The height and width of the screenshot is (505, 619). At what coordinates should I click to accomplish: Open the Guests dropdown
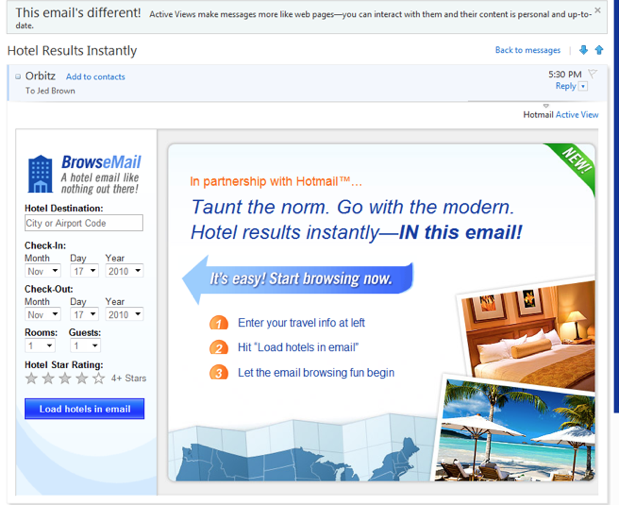[x=85, y=345]
